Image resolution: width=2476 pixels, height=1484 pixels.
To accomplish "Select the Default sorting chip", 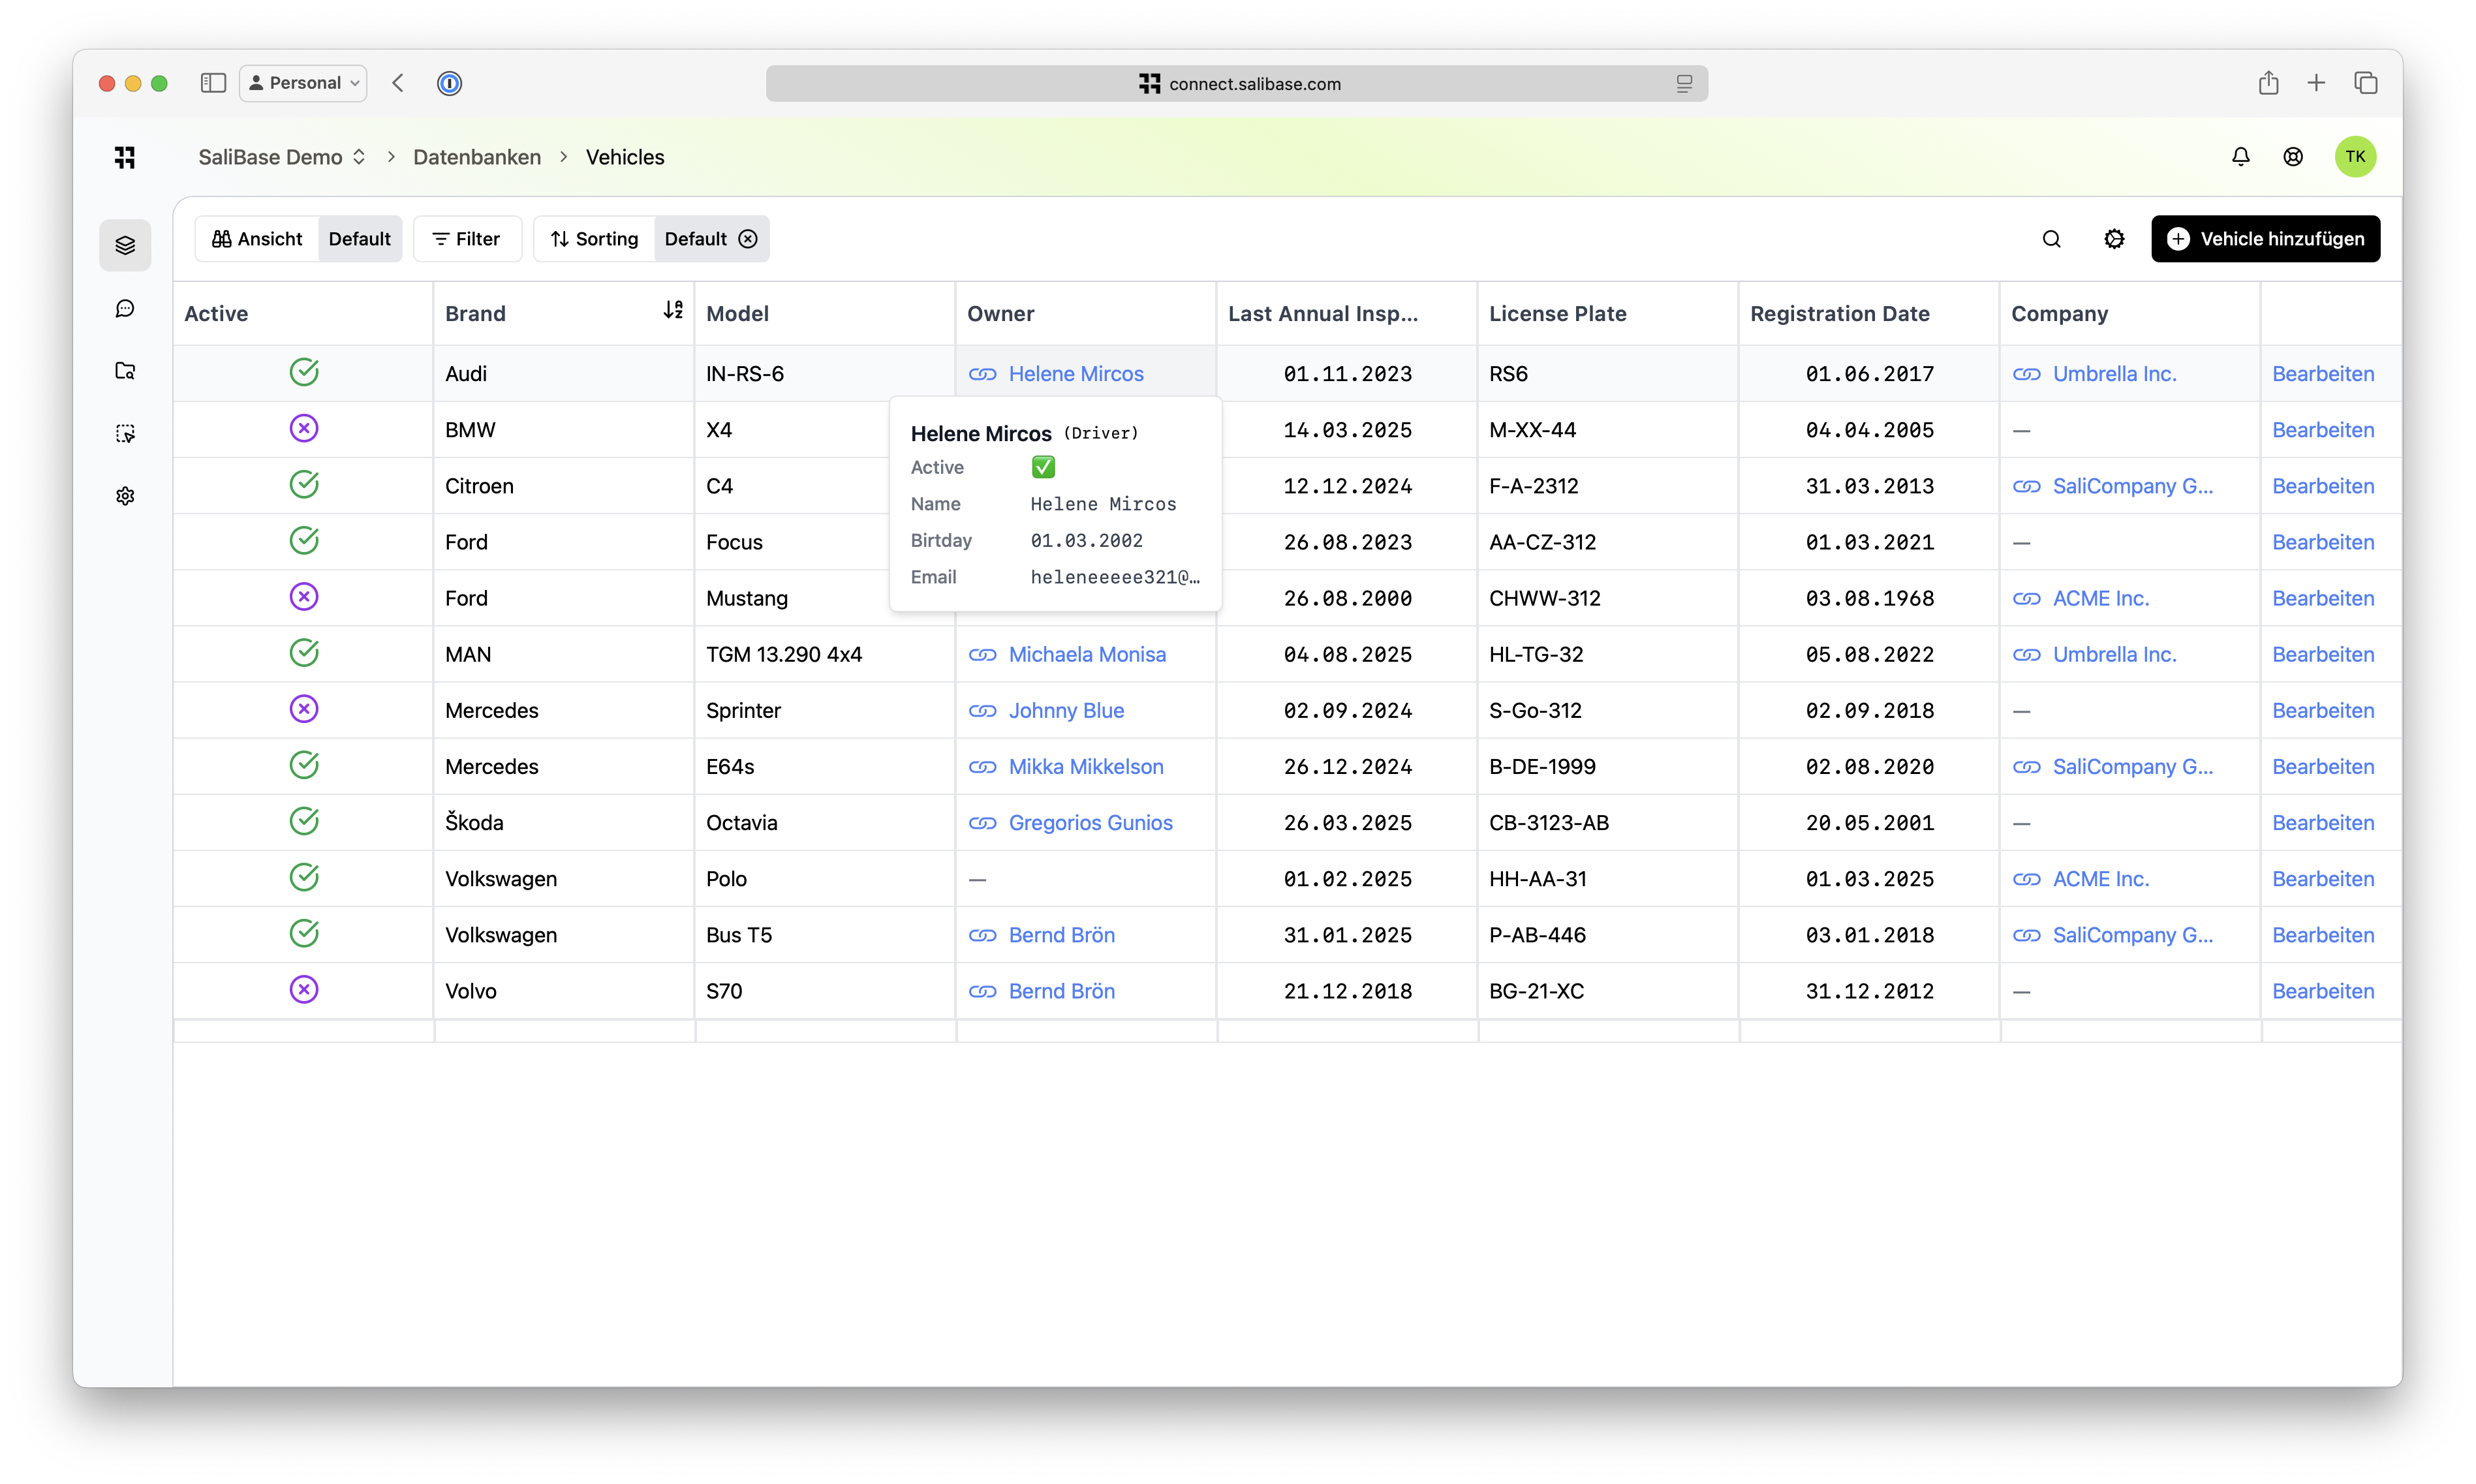I will (696, 239).
